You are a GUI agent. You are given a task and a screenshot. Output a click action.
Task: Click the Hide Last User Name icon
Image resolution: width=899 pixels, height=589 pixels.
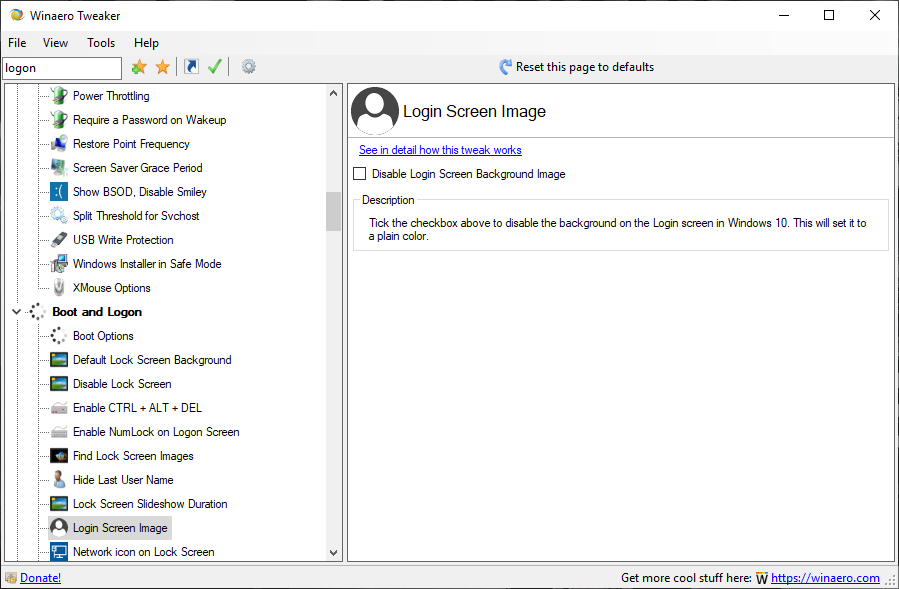[59, 480]
